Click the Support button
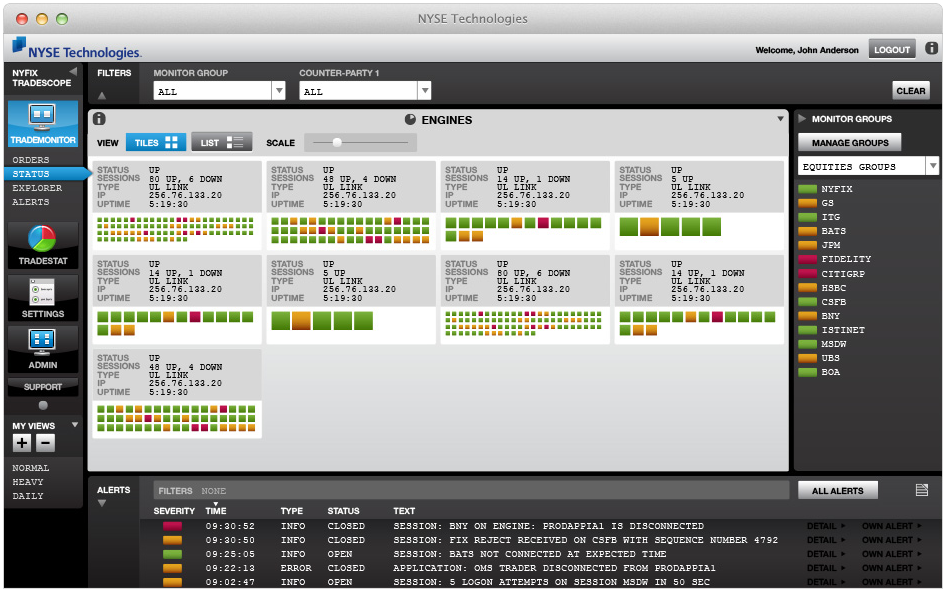Image resolution: width=944 pixels, height=590 pixels. pyautogui.click(x=43, y=387)
